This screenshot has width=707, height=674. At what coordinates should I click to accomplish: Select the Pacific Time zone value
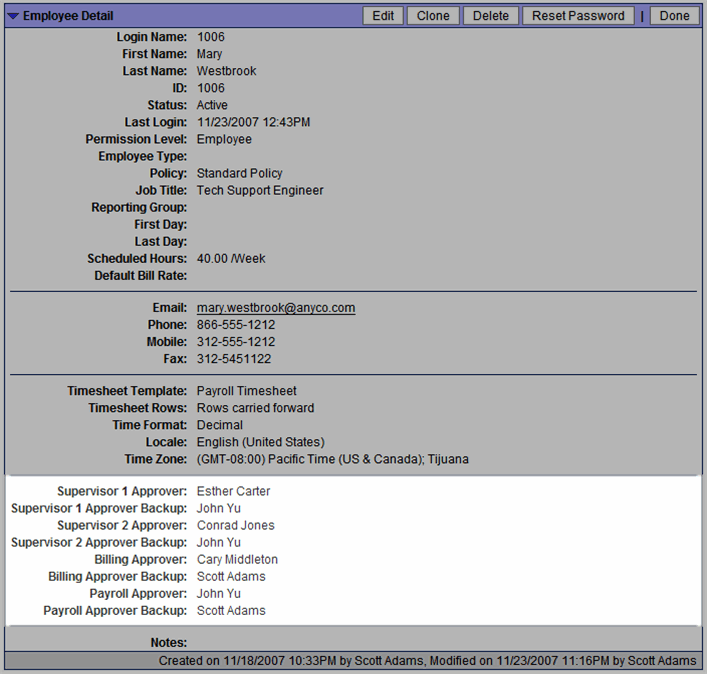pos(332,459)
